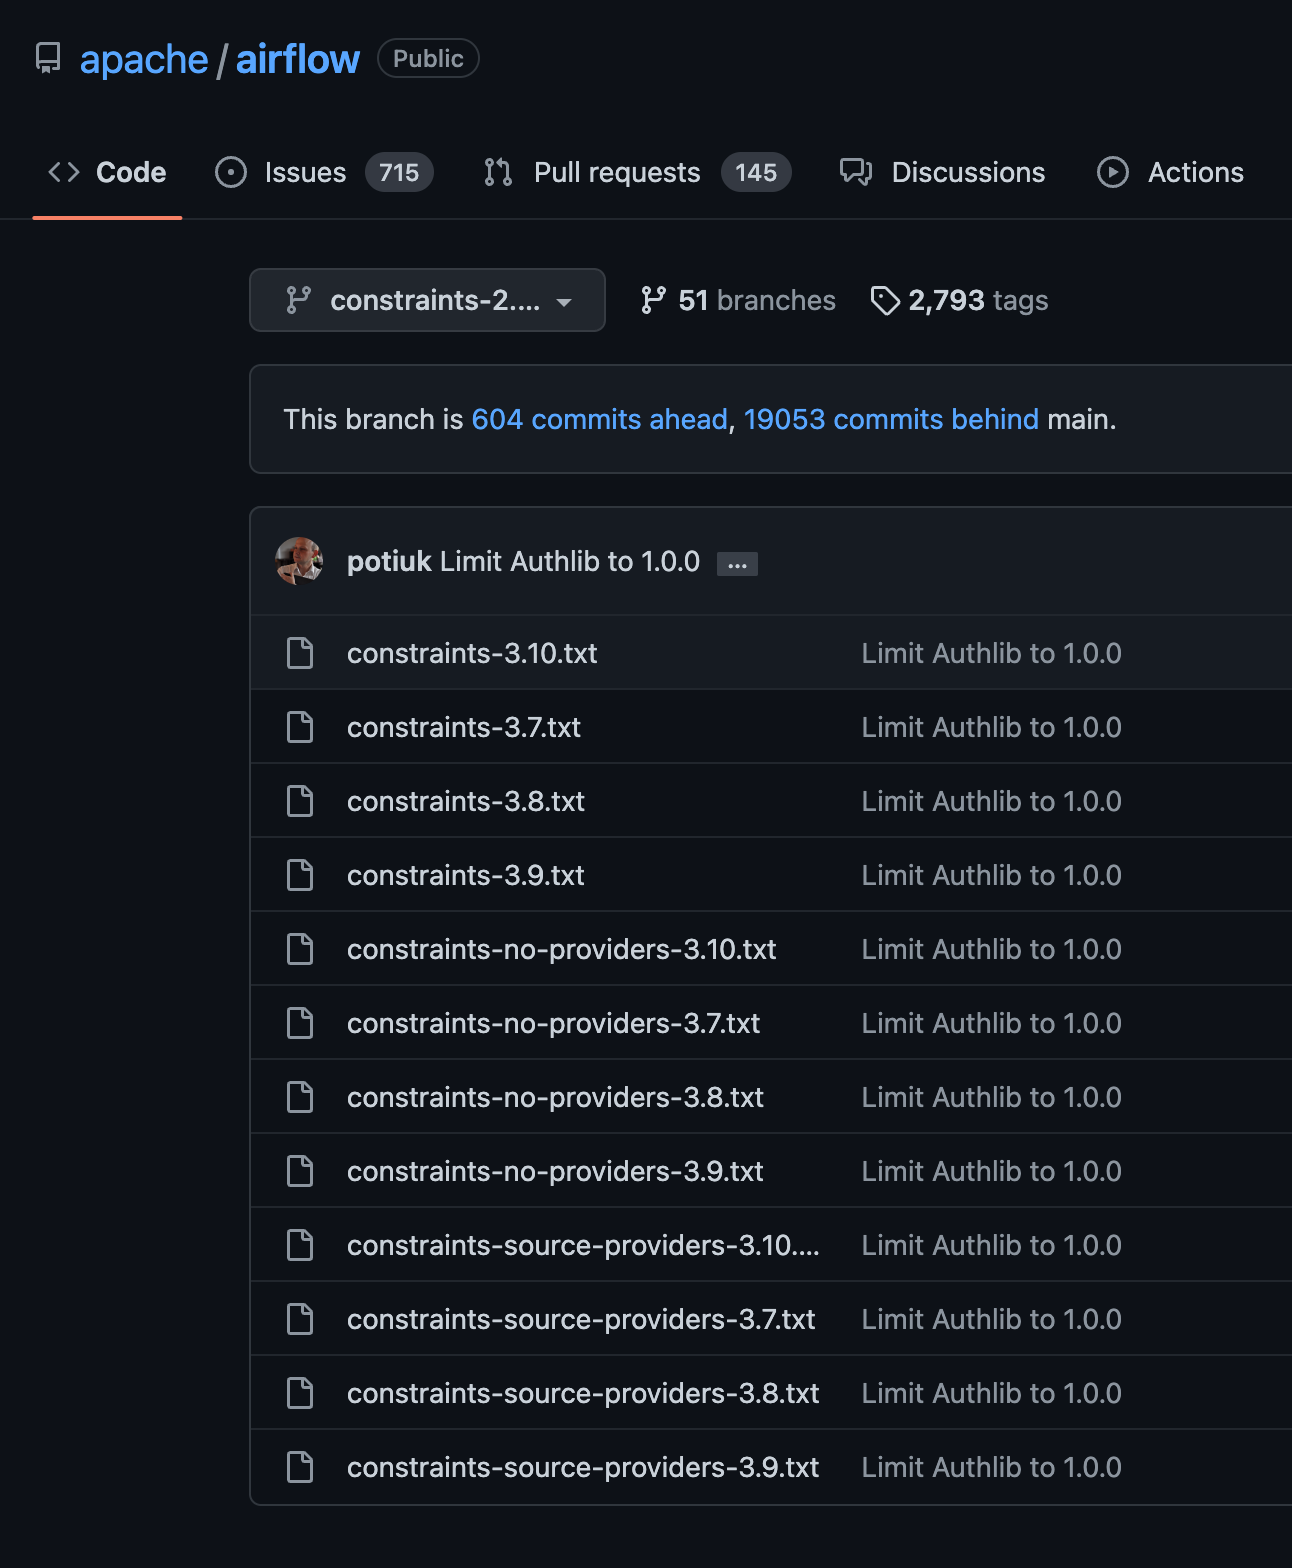Click the Issues count badge 715
1292x1568 pixels.
coord(399,172)
